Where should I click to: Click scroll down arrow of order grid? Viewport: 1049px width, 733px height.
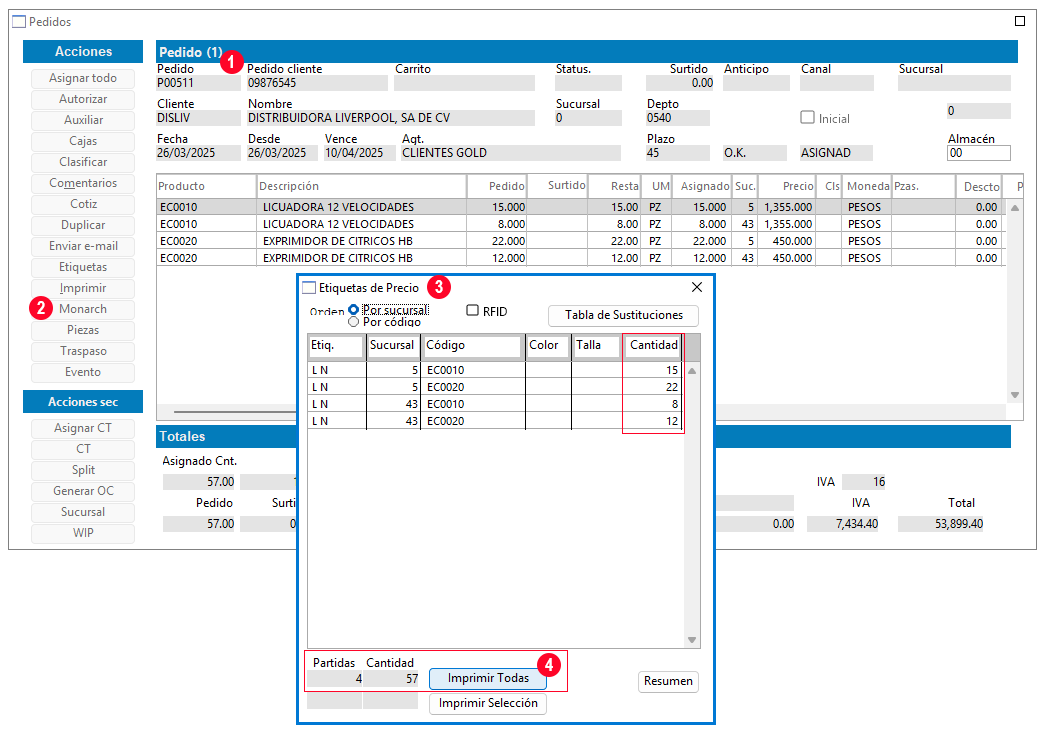1015,395
